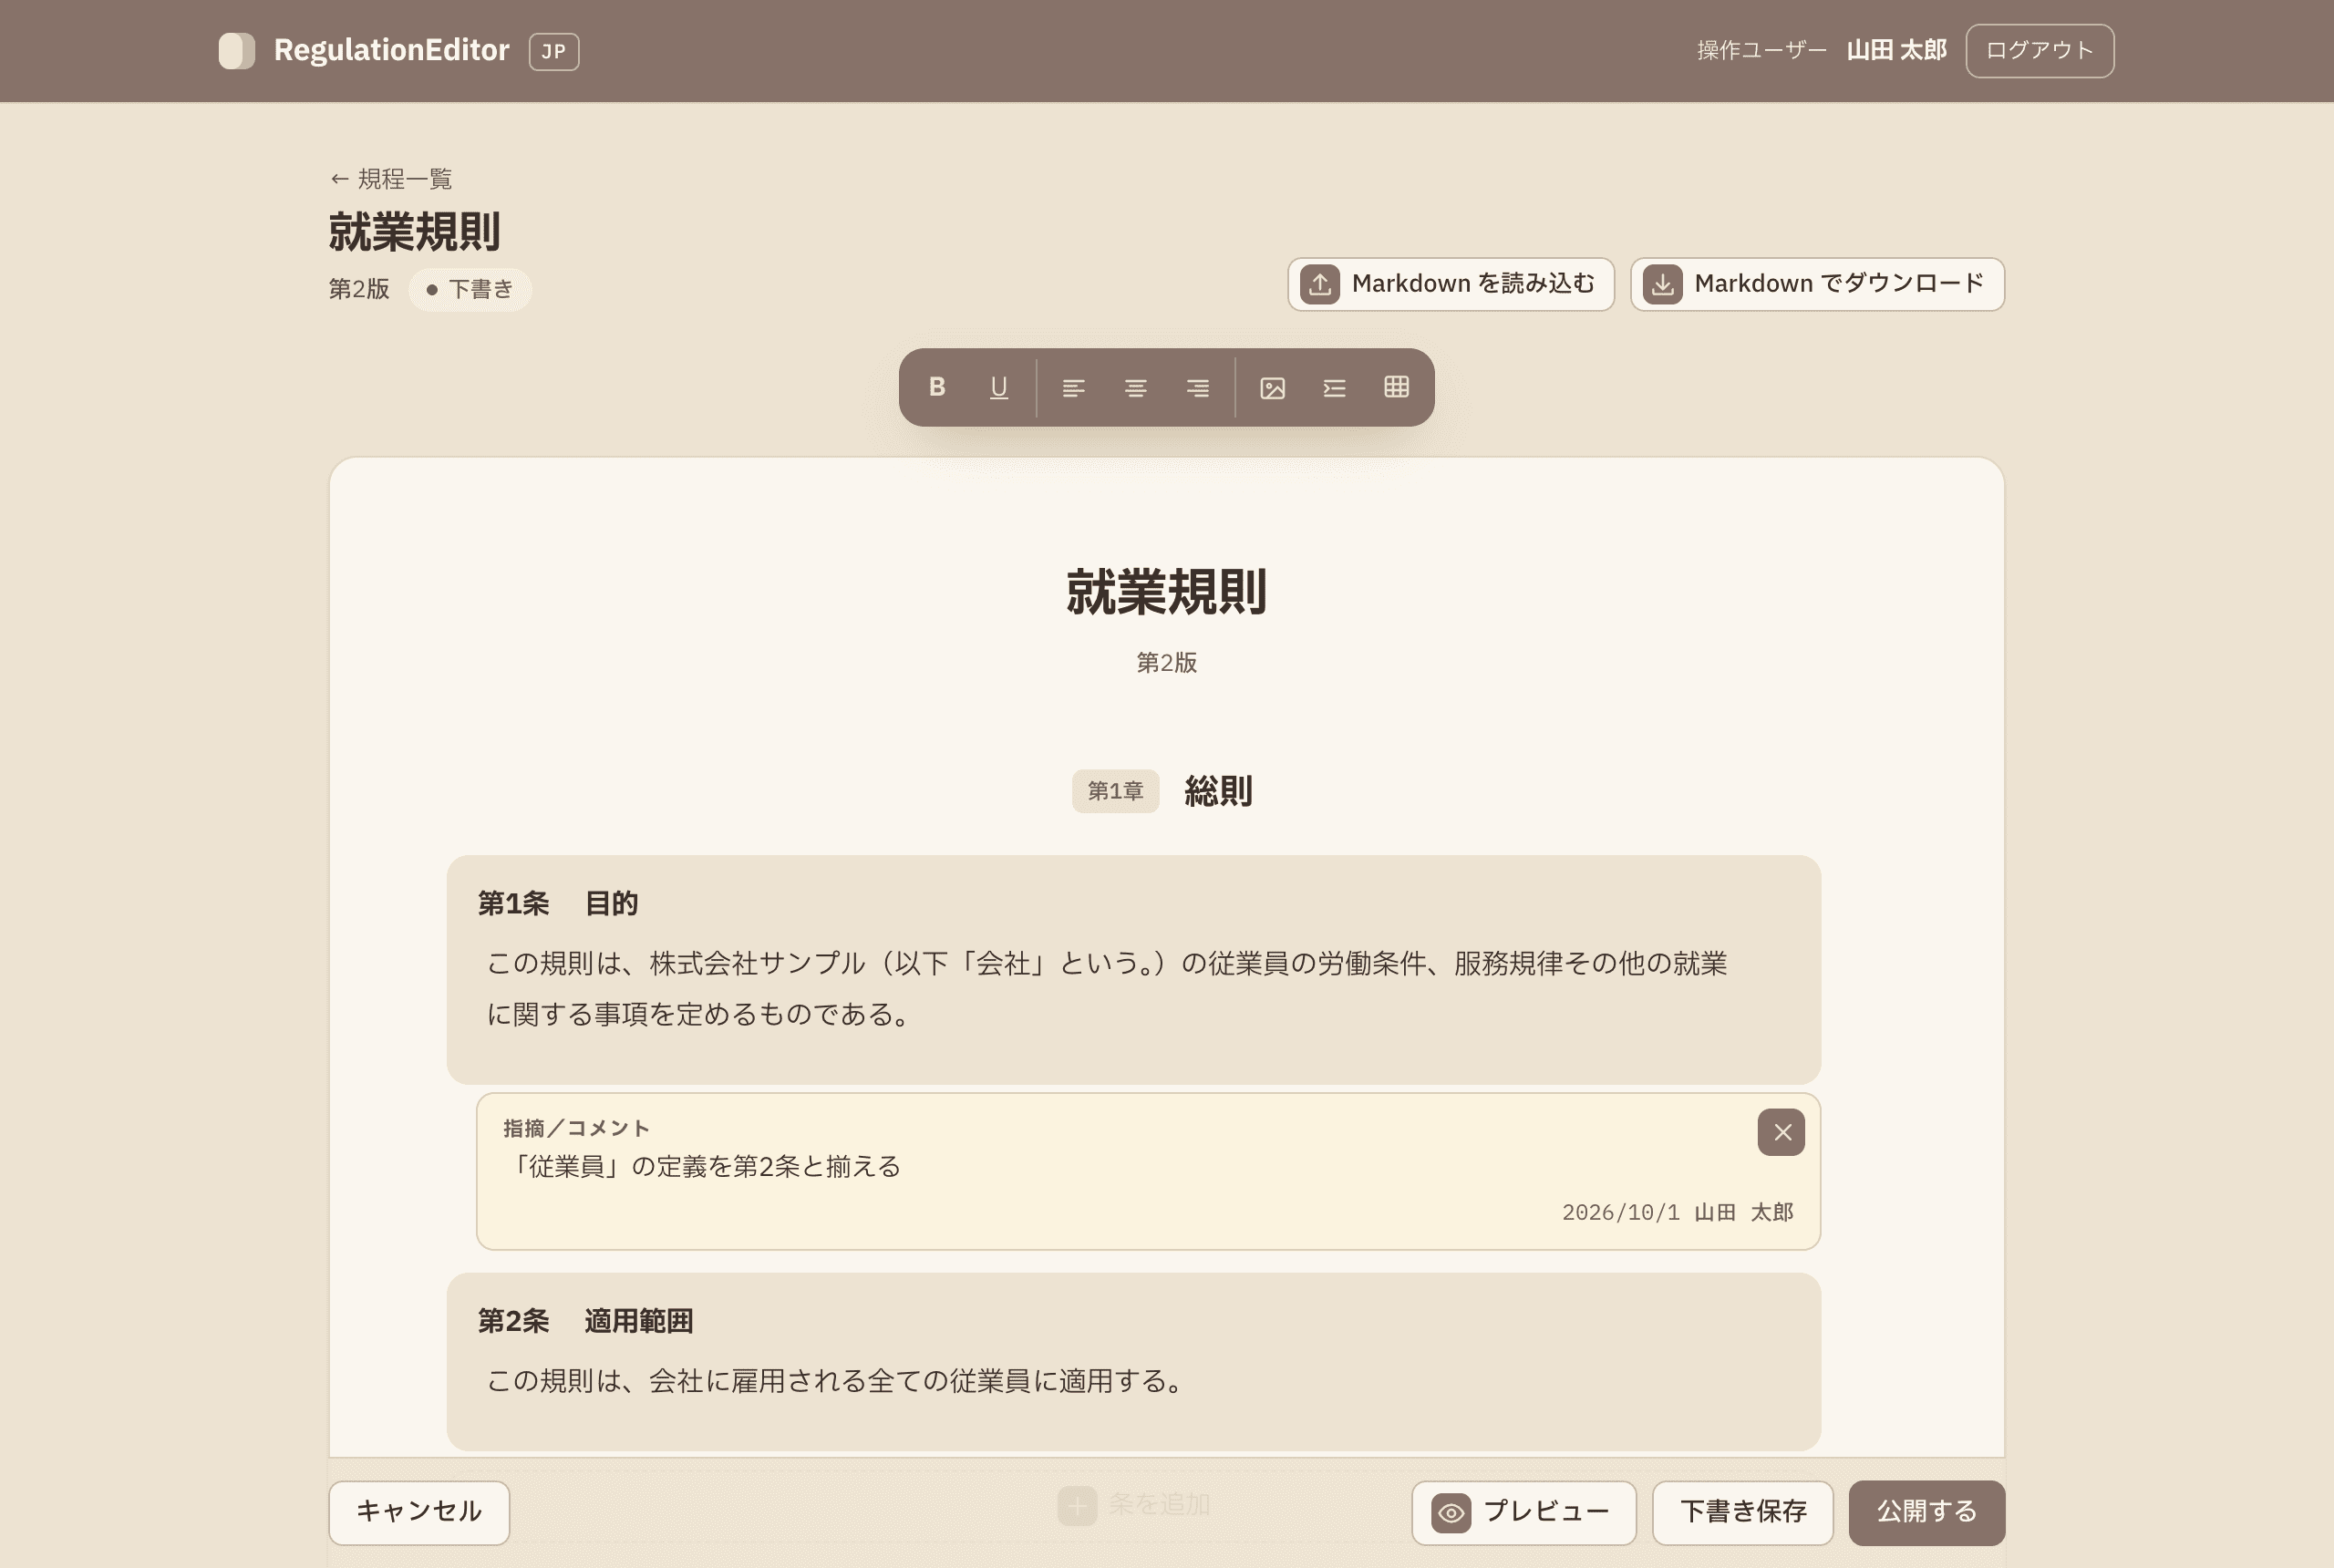2334x1568 pixels.
Task: Click the 第1章 chapter badge
Action: pos(1115,791)
